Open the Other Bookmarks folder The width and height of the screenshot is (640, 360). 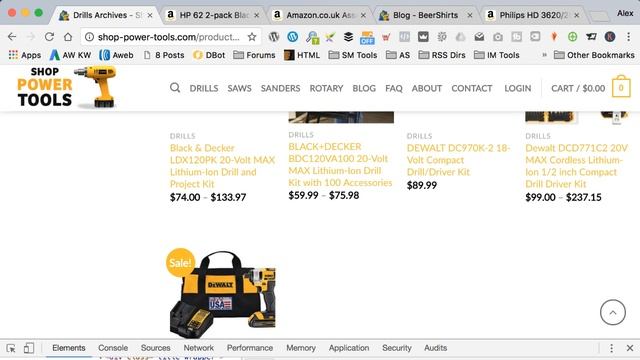point(594,55)
